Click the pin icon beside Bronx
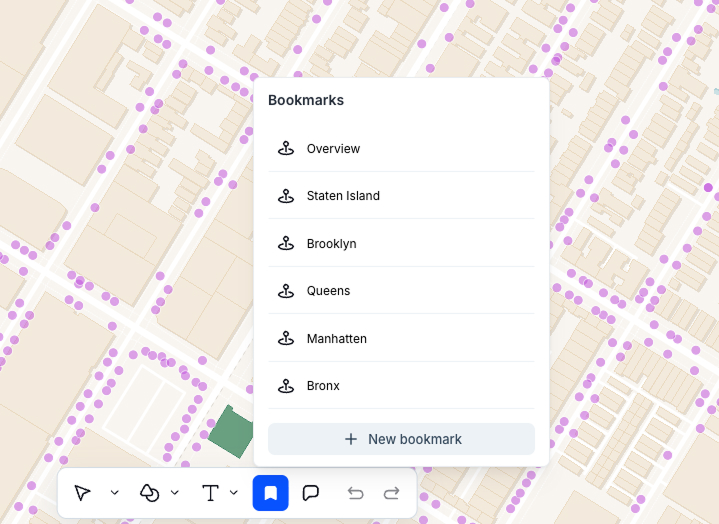719x524 pixels. click(286, 386)
